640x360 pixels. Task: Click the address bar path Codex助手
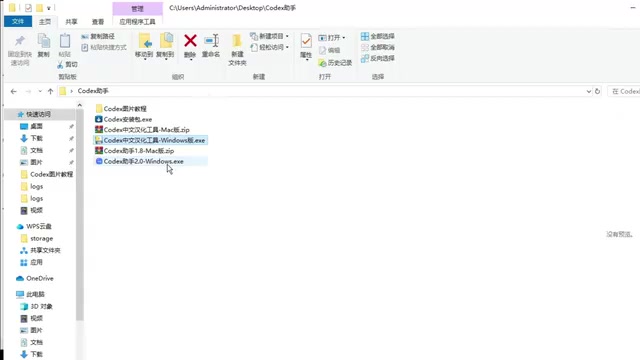(93, 91)
